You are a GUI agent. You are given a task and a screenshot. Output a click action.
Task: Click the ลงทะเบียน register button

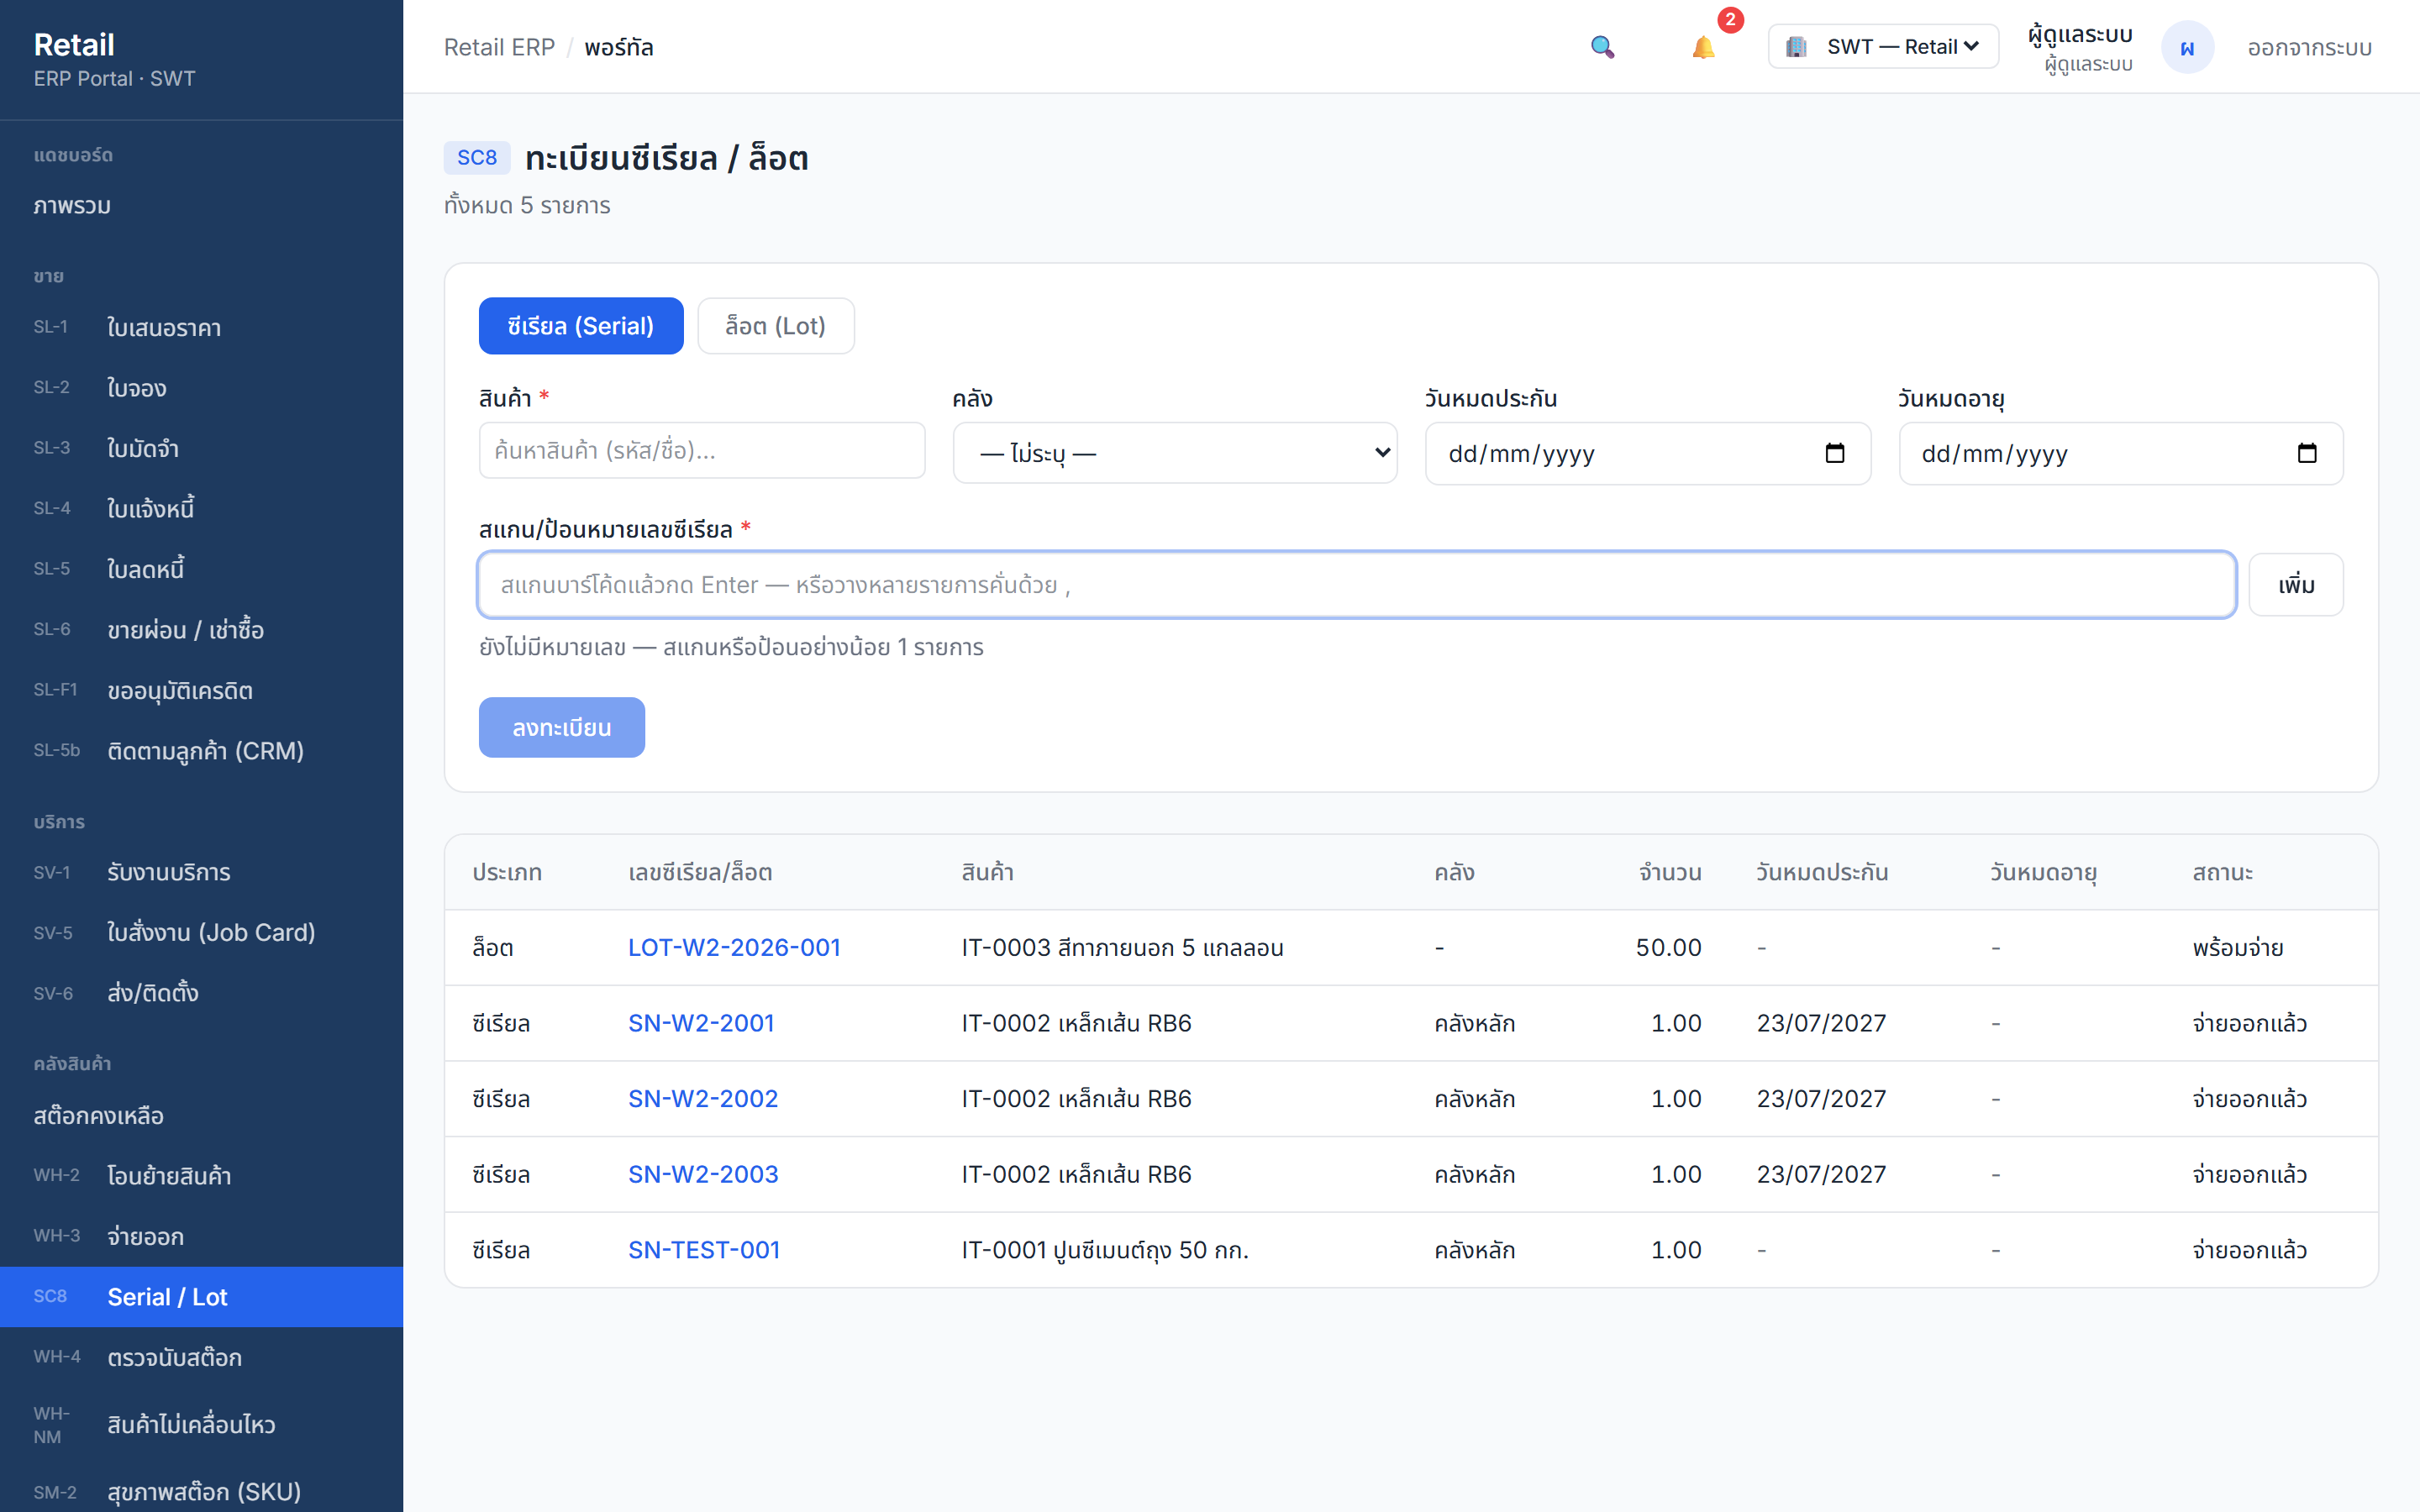(562, 727)
